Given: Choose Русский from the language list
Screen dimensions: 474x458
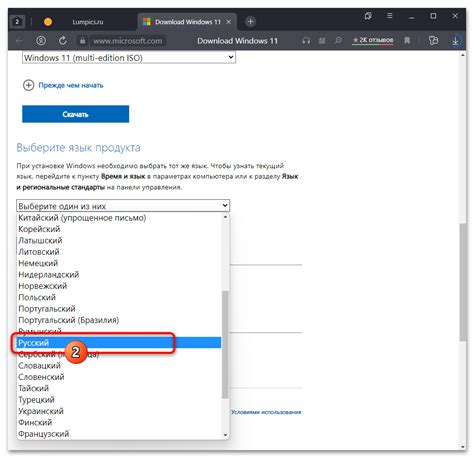Looking at the screenshot, I should coord(119,343).
